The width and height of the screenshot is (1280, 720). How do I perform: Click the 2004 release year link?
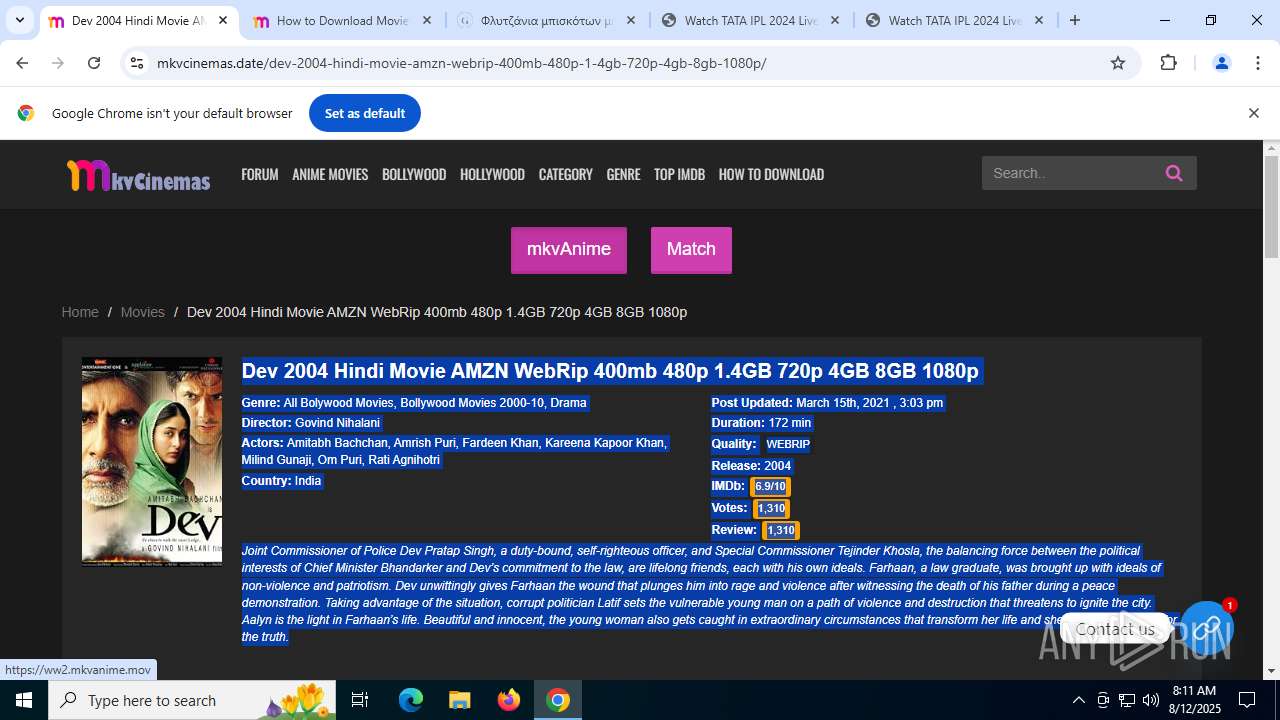coord(777,466)
